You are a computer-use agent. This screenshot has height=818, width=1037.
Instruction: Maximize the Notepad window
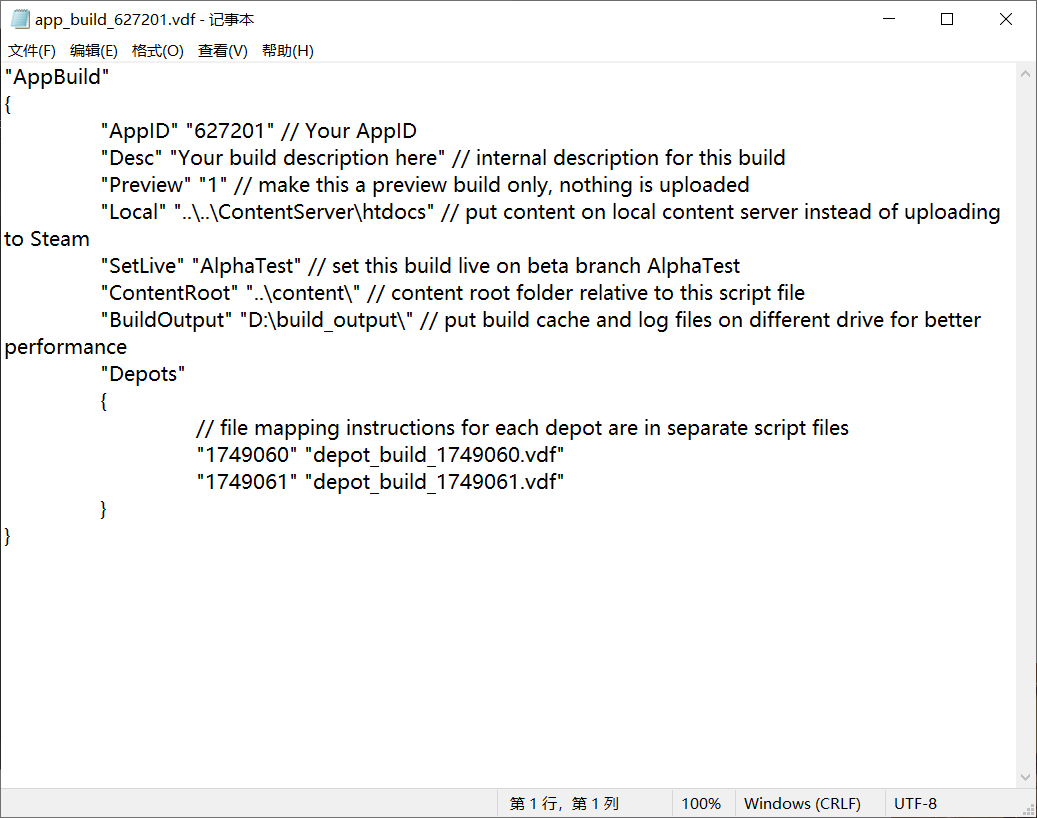(x=947, y=19)
